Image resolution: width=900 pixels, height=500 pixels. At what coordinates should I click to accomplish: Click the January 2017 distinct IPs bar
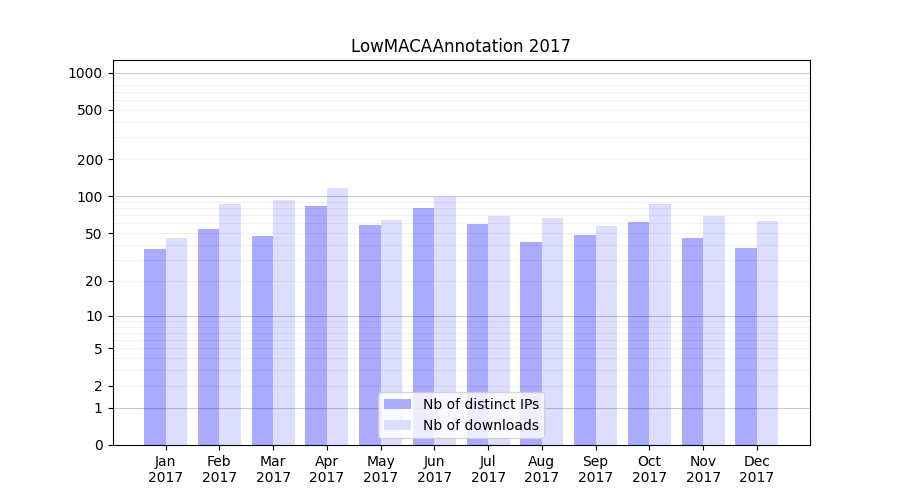coord(155,346)
